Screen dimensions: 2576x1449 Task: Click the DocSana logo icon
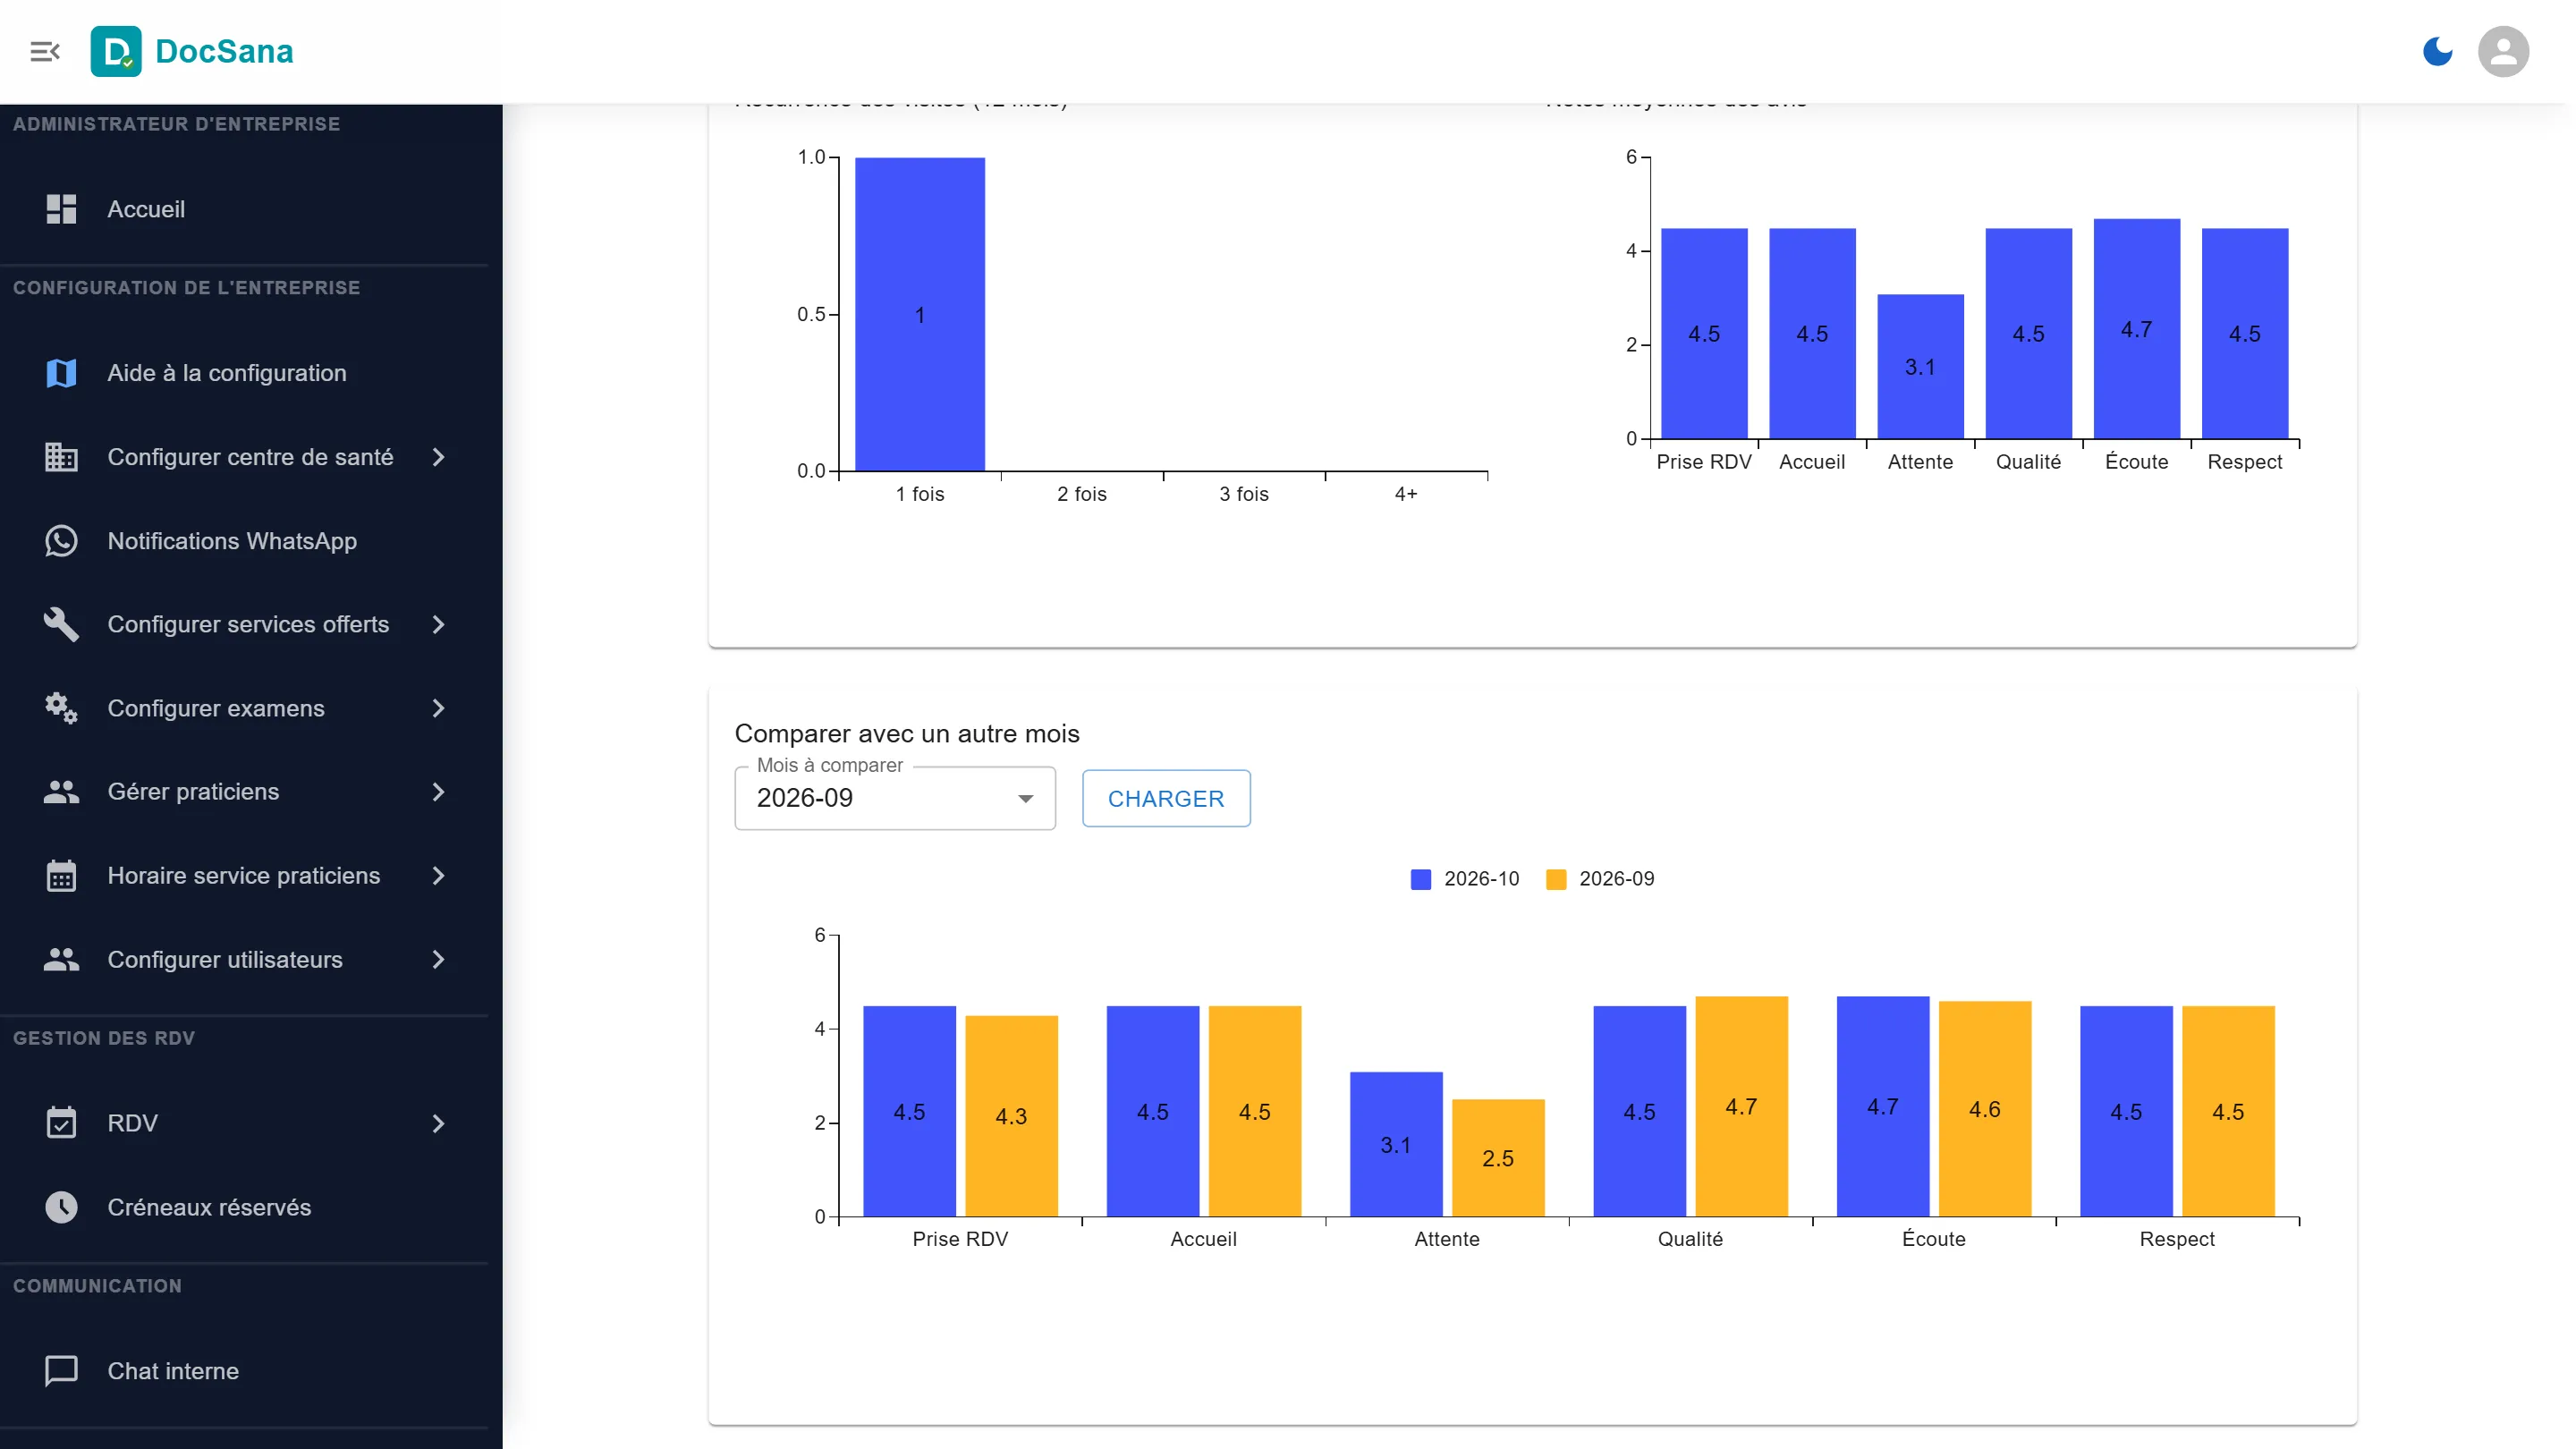[x=116, y=51]
